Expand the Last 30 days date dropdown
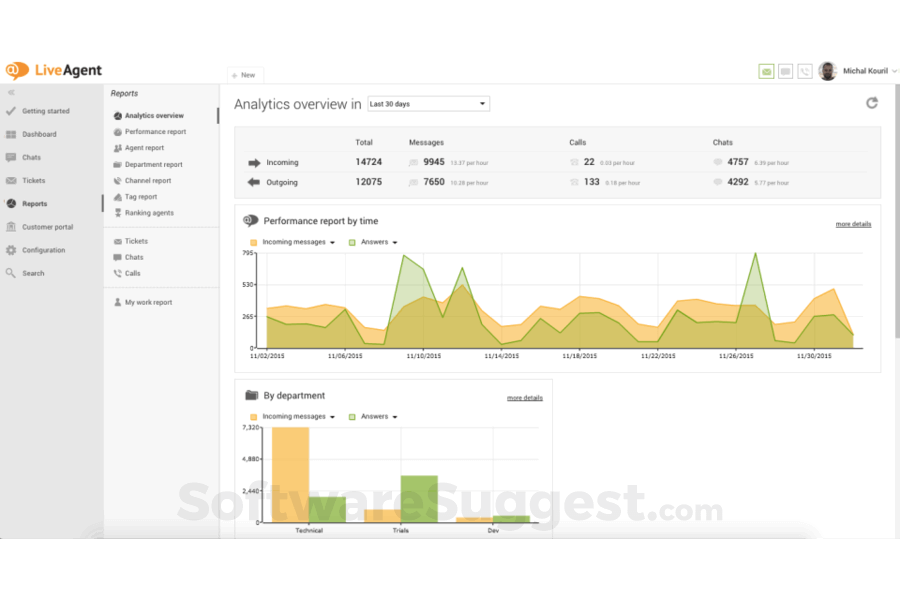Viewport: 900px width, 600px height. coord(428,104)
